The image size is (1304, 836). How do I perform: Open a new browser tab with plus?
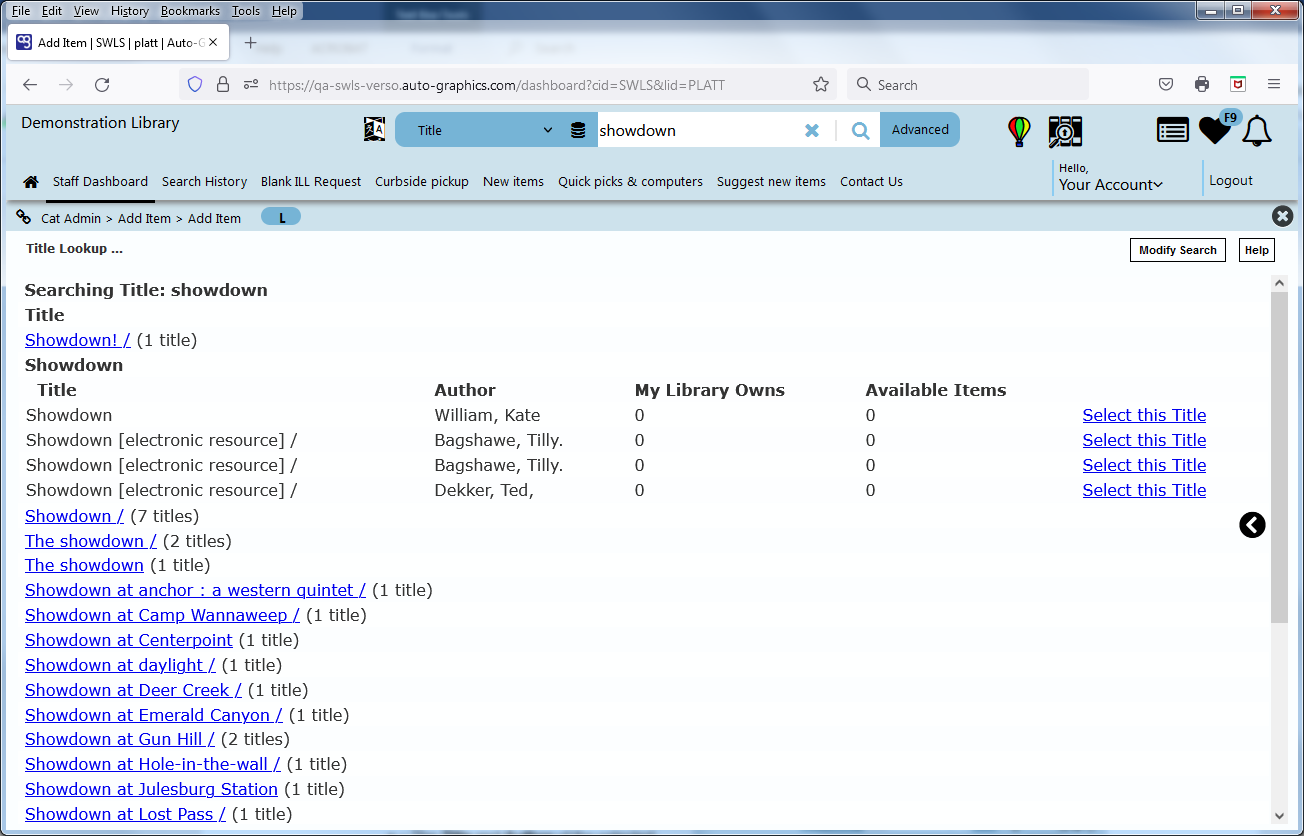(x=250, y=43)
